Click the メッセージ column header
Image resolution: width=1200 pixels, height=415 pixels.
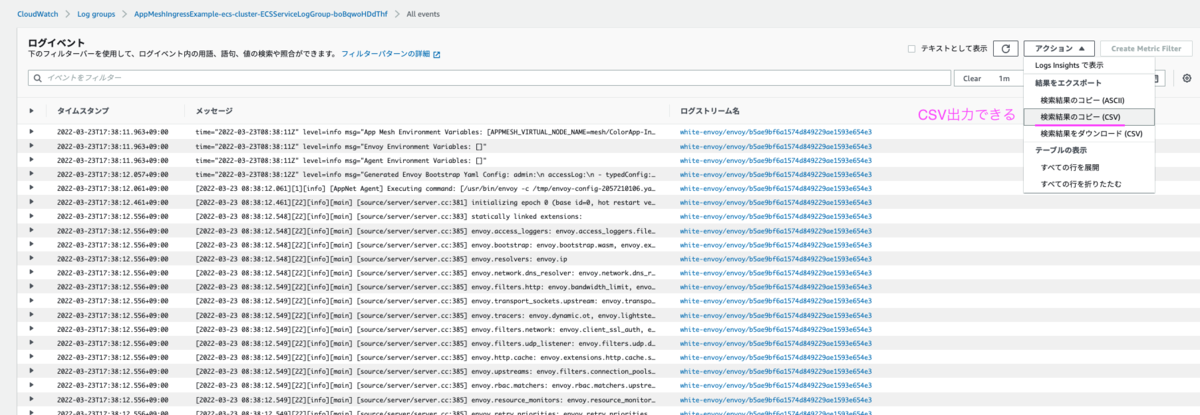click(x=214, y=110)
